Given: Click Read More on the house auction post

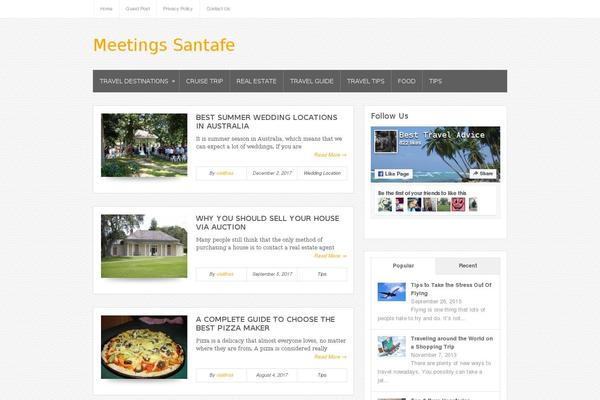Looking at the screenshot, I should 330,256.
